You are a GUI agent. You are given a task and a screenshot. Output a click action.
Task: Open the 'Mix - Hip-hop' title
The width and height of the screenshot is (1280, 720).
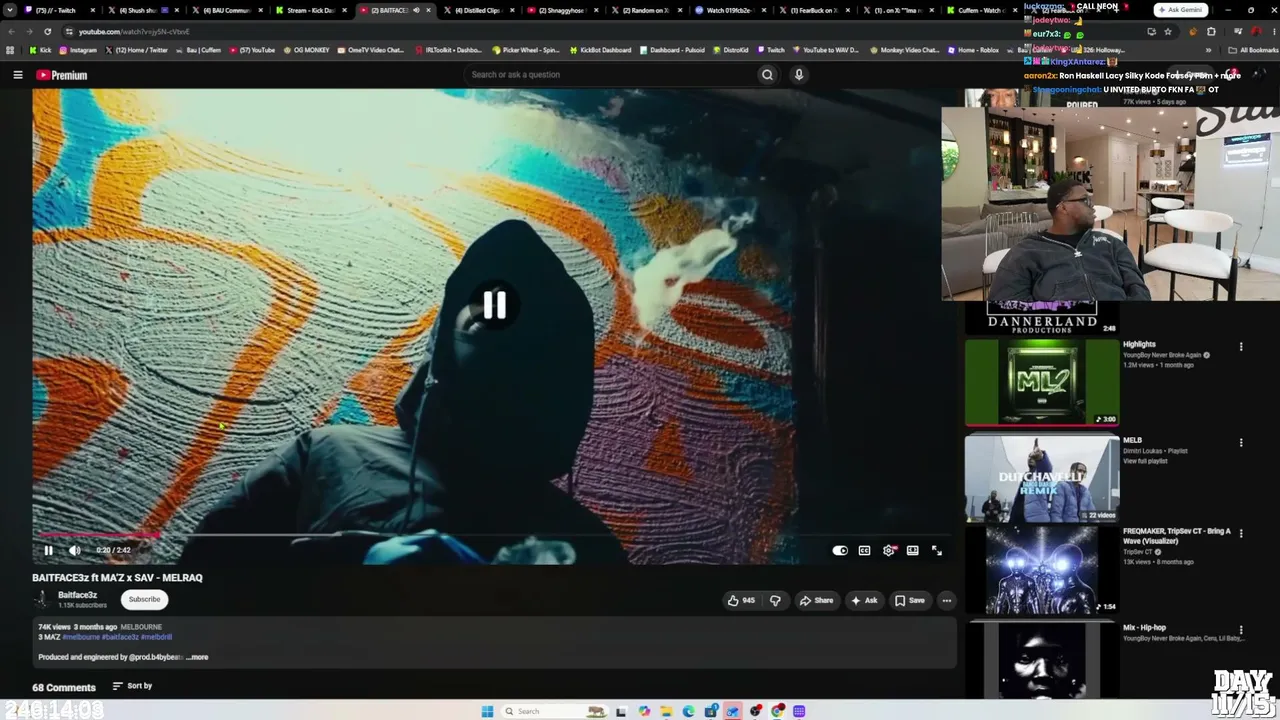pos(1144,628)
